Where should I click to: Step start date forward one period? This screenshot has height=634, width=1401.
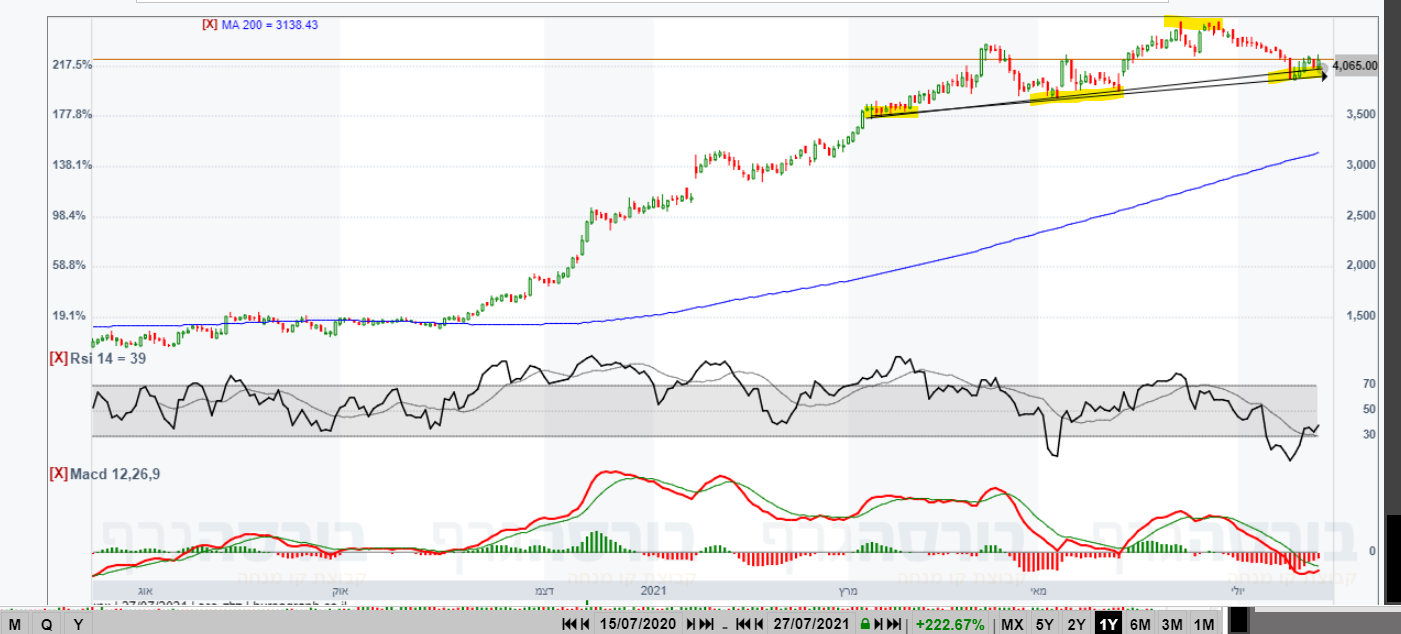coord(690,624)
